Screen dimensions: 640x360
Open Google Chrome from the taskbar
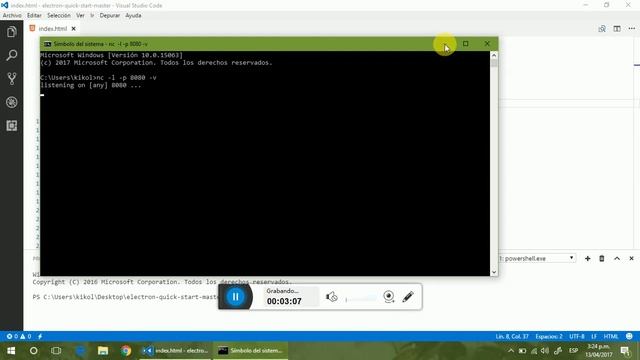[x=126, y=351]
